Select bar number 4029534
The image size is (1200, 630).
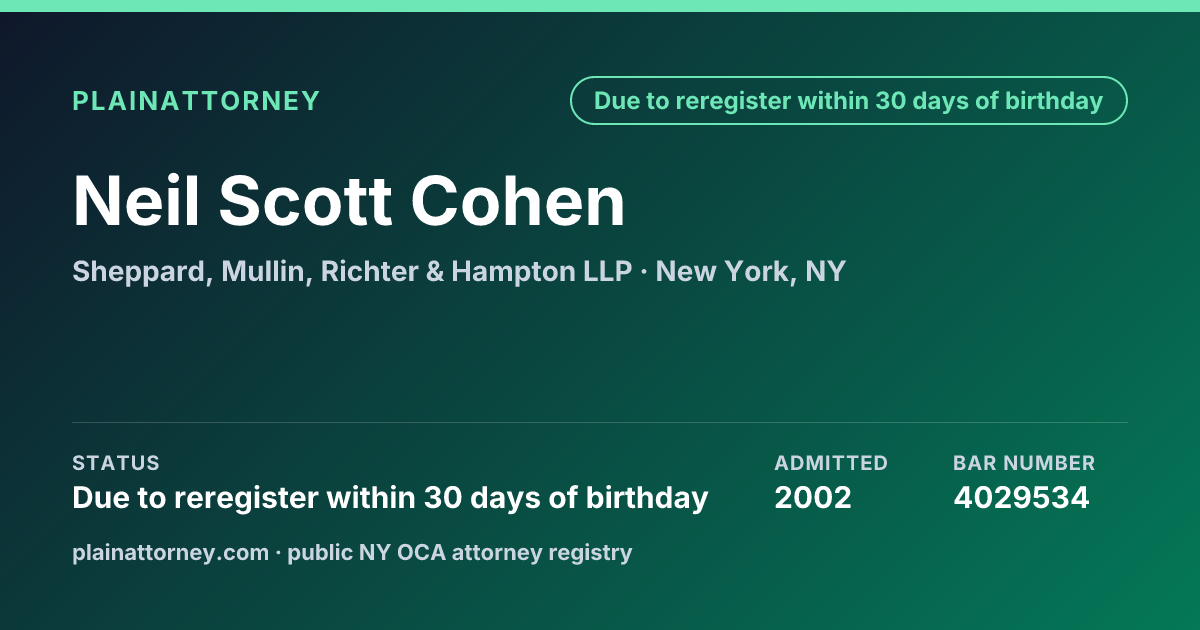tap(1021, 497)
